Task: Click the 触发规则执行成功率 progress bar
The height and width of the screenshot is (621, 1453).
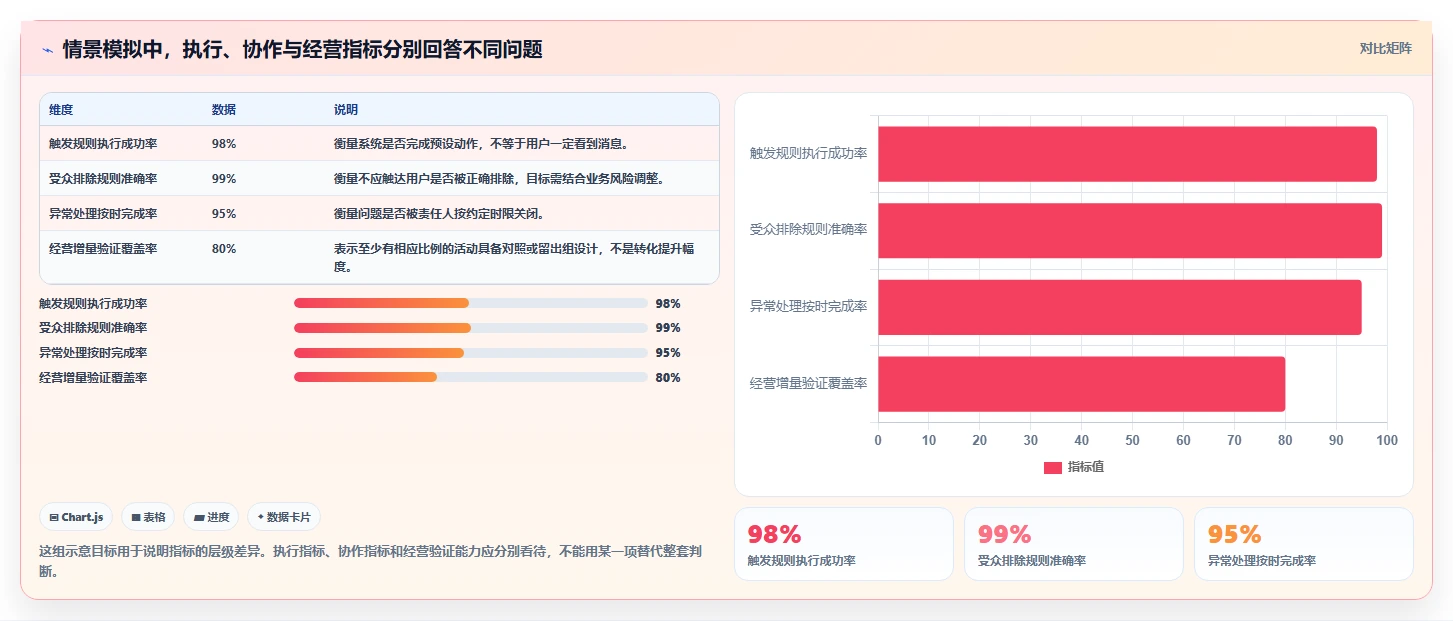Action: (471, 303)
